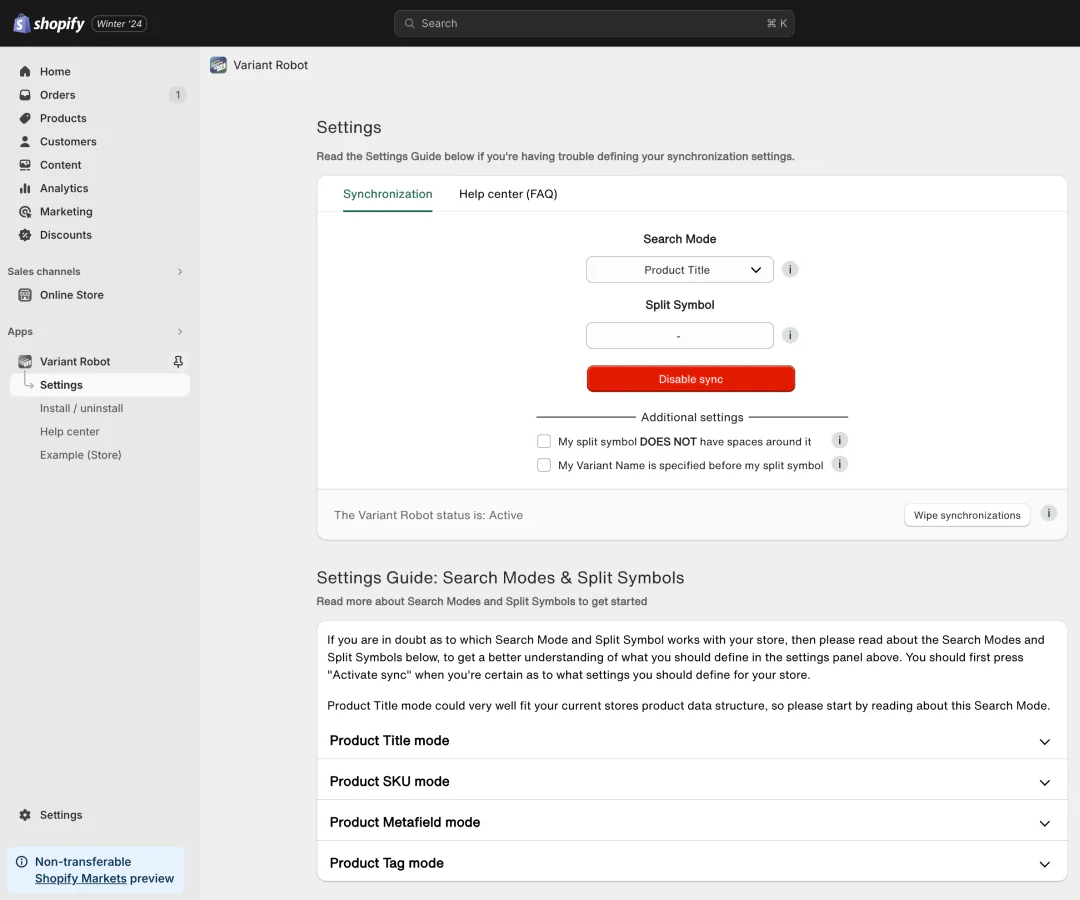Expand the Product SKU mode section
The width and height of the screenshot is (1080, 900).
[x=691, y=782]
